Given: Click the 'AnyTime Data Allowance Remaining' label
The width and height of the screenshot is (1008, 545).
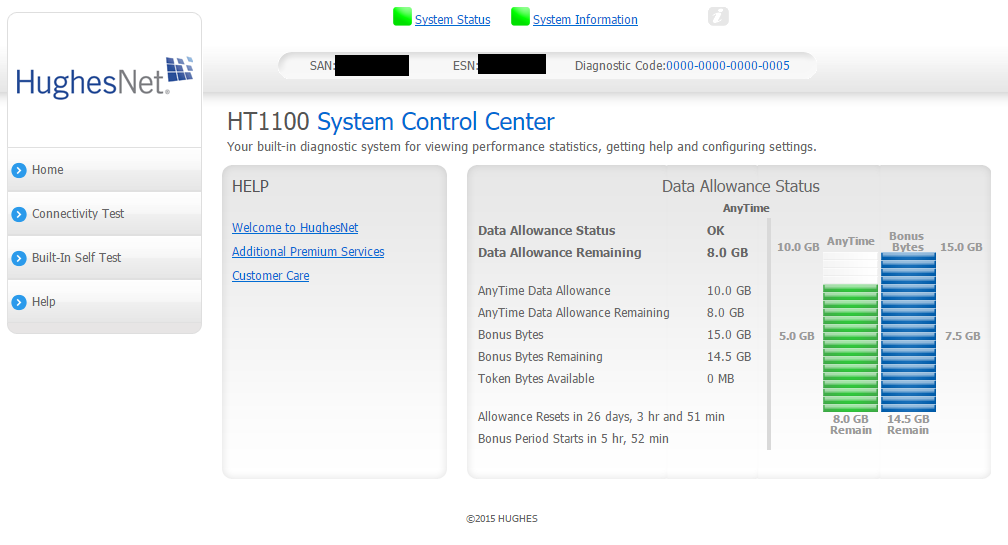Looking at the screenshot, I should pyautogui.click(x=573, y=313).
